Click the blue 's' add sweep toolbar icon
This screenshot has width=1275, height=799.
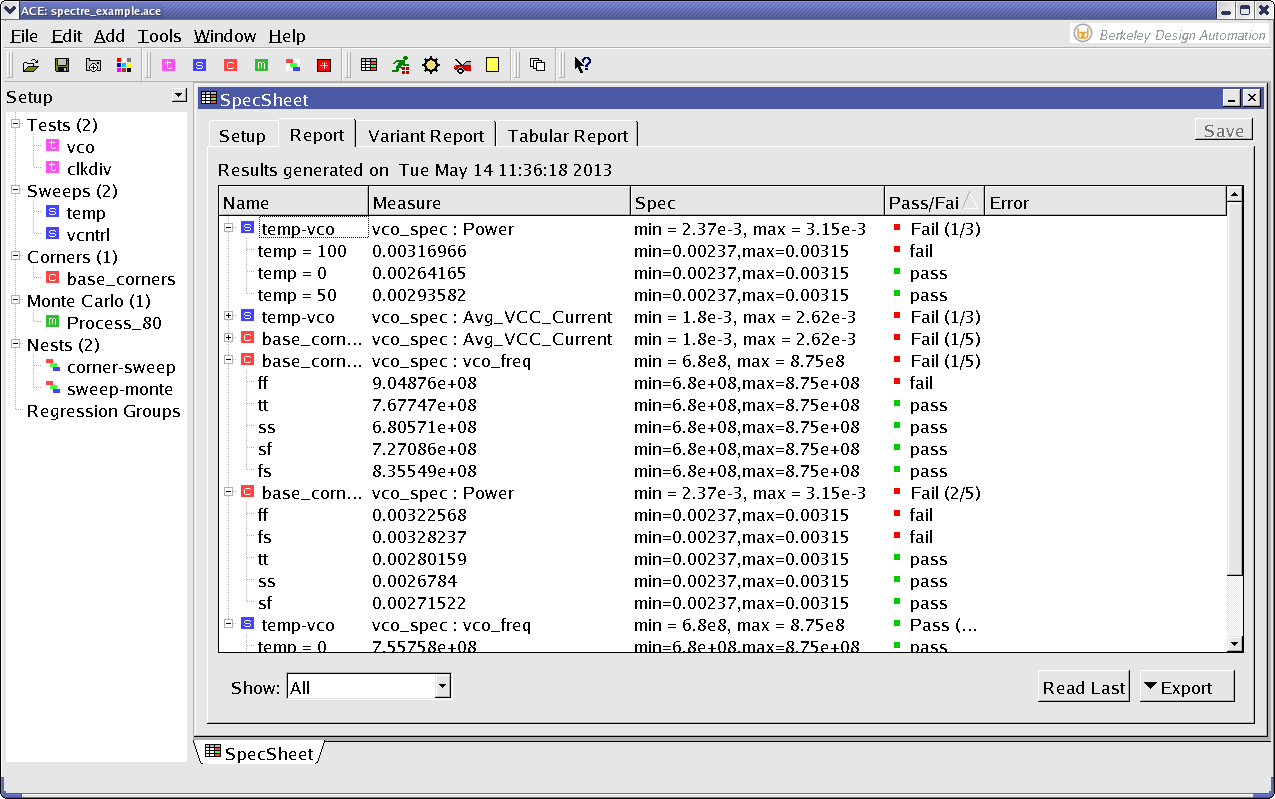[x=199, y=65]
